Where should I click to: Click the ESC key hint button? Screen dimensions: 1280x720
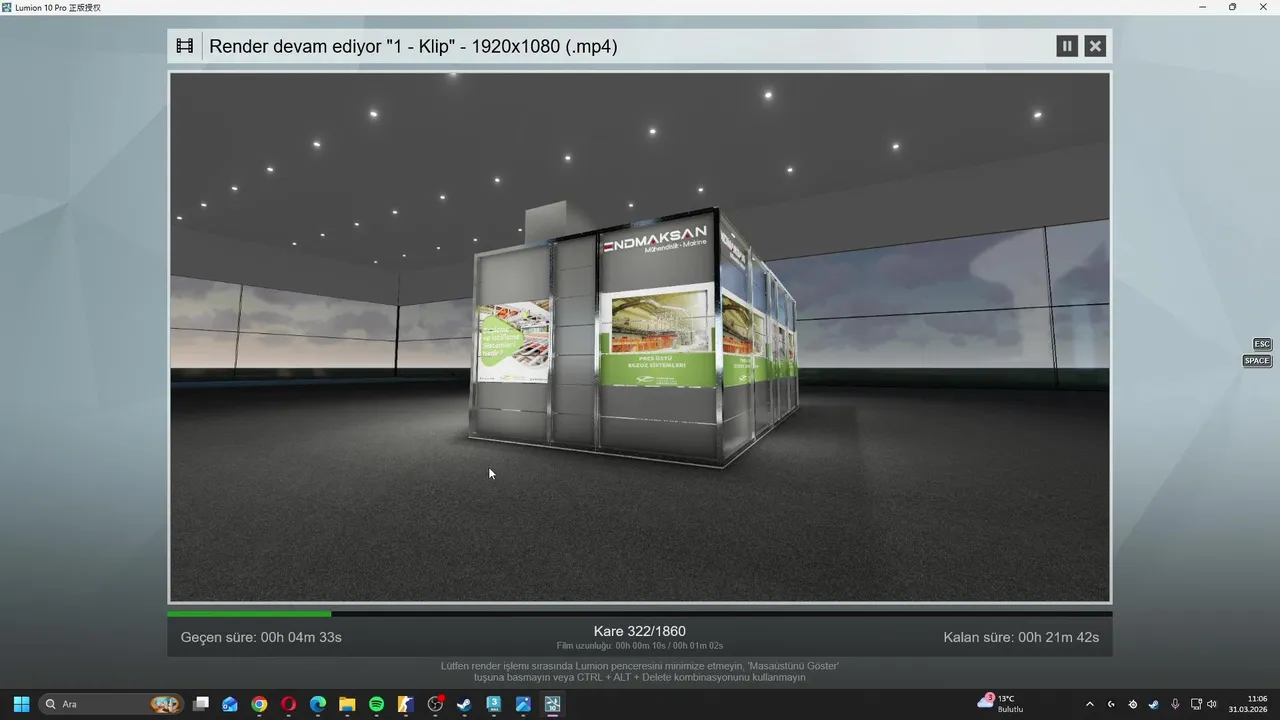(x=1262, y=344)
